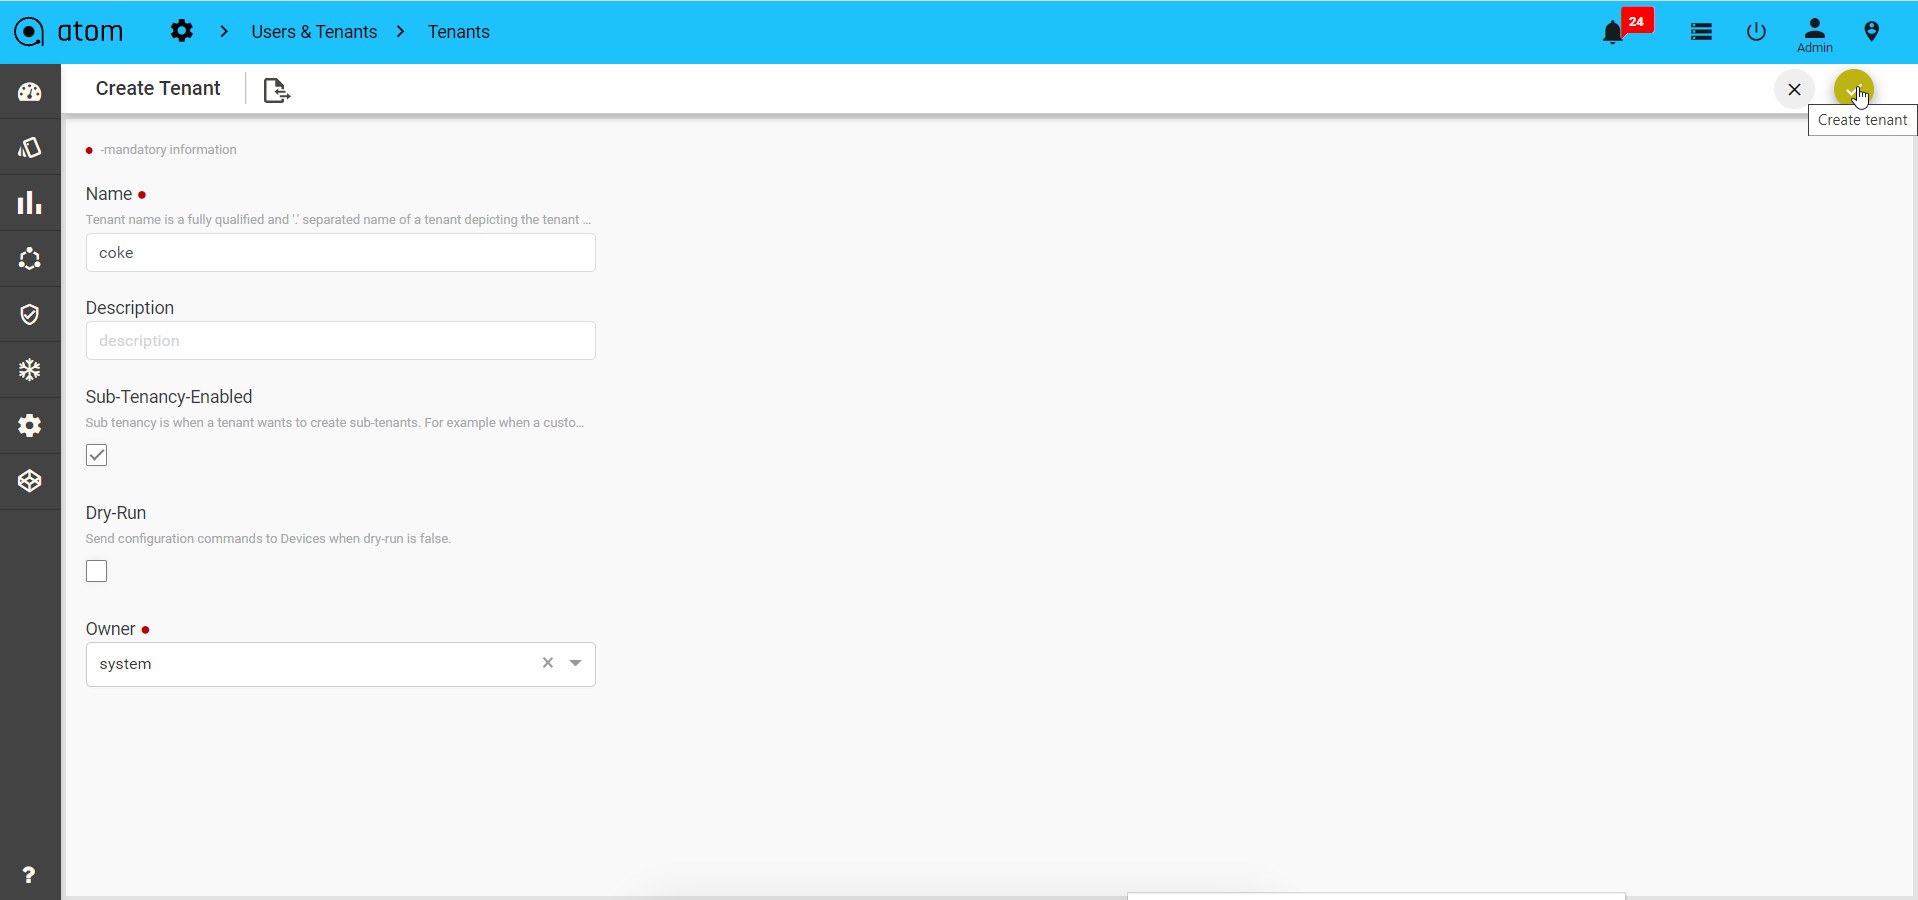The image size is (1918, 900).
Task: Click the Tenant name help text
Action: [338, 220]
